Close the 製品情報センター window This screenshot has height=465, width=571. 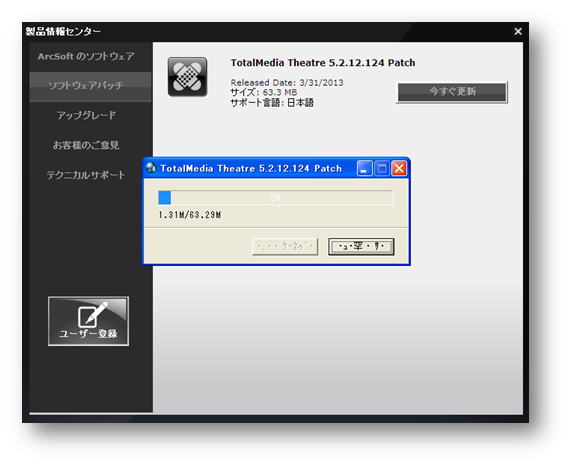(518, 32)
